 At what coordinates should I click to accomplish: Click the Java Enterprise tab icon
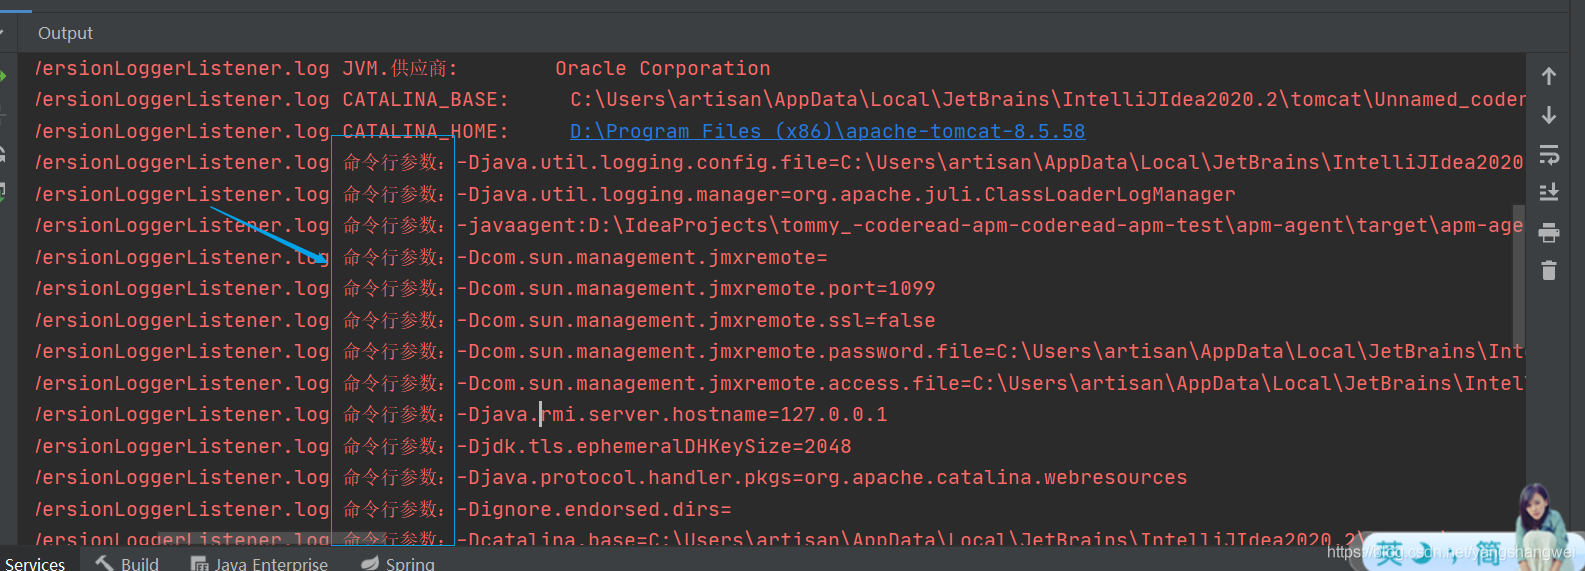point(200,564)
